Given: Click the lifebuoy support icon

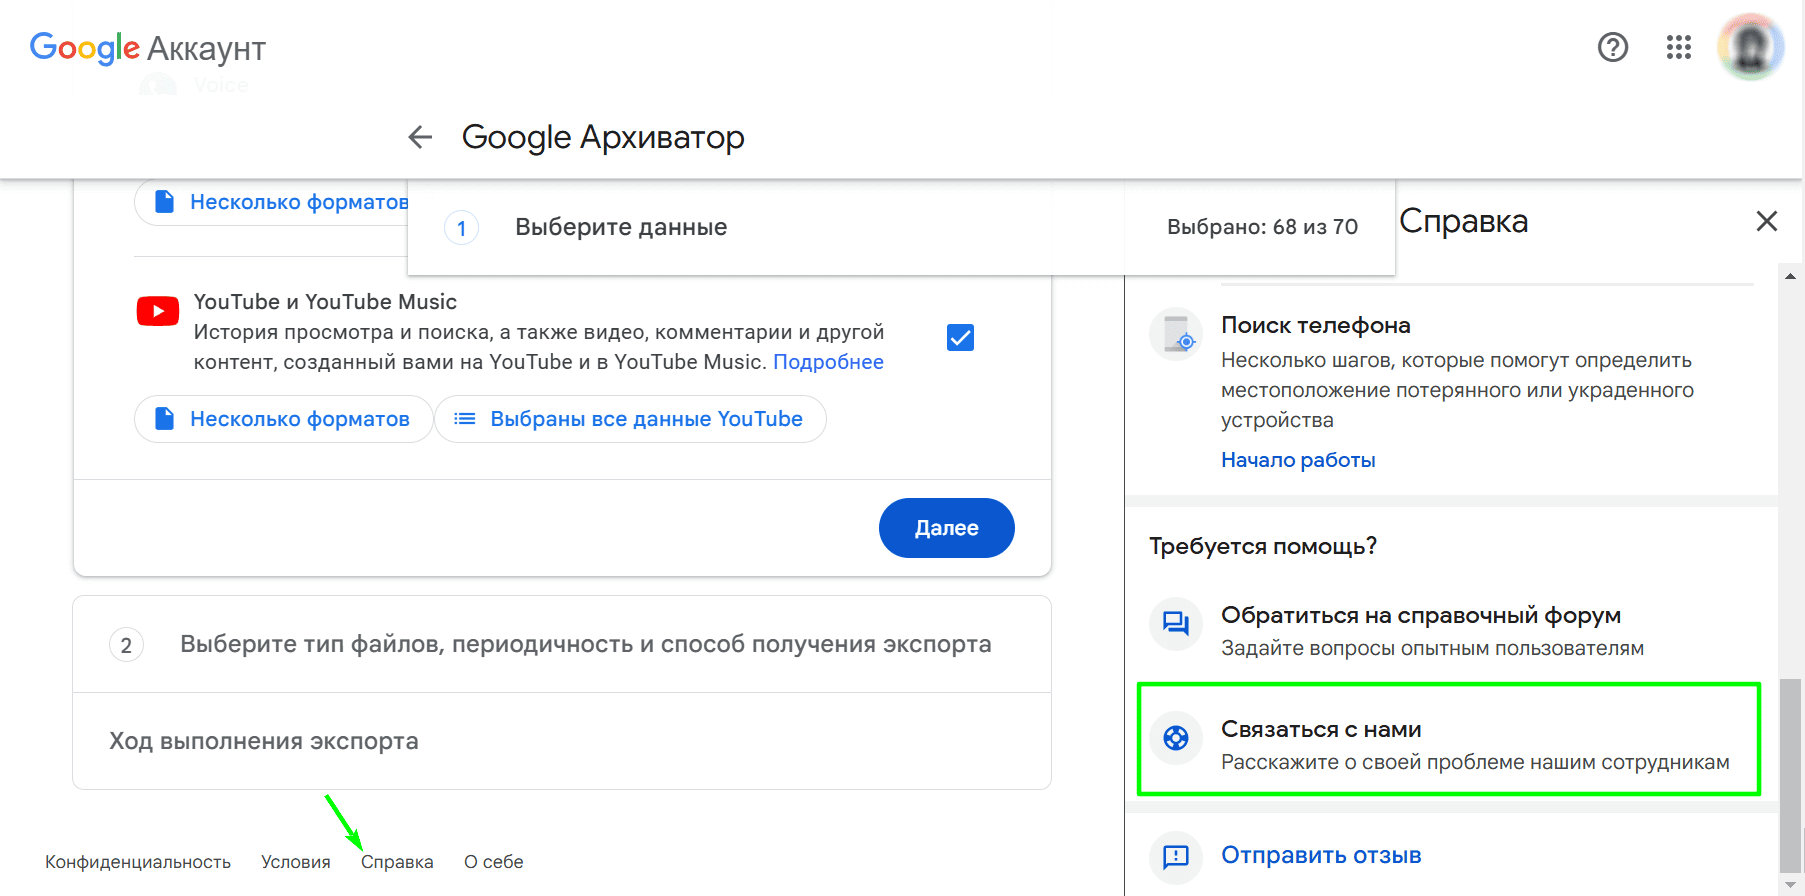Looking at the screenshot, I should (1176, 738).
